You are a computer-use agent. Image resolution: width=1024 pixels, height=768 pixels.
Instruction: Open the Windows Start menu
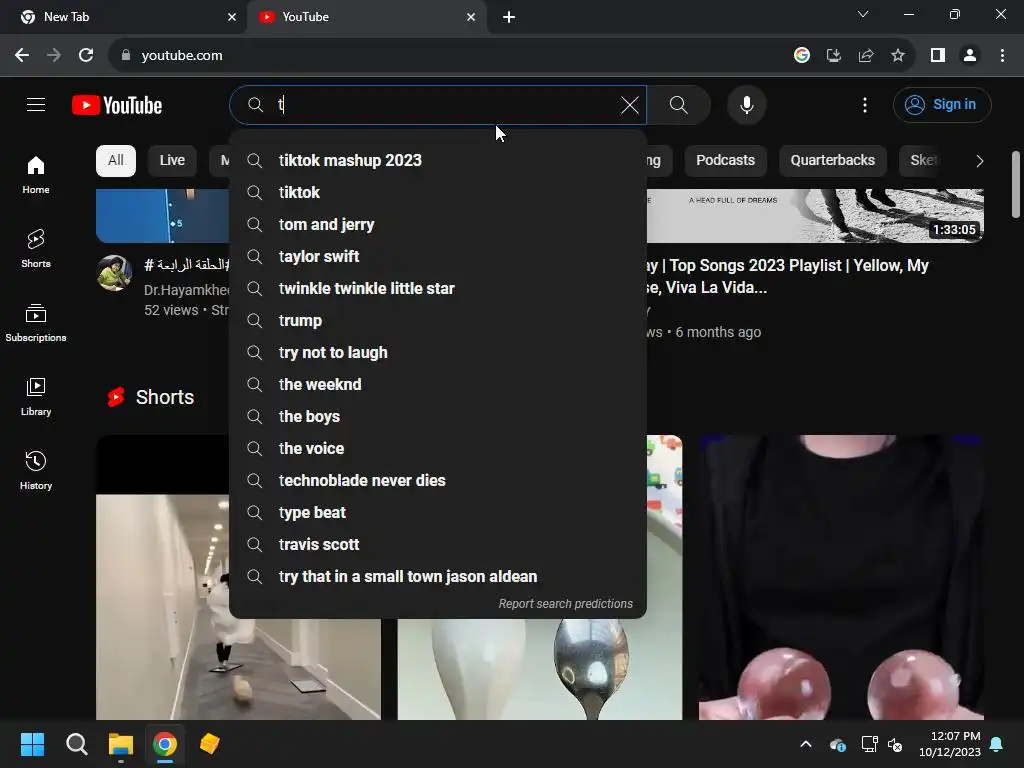pos(32,744)
